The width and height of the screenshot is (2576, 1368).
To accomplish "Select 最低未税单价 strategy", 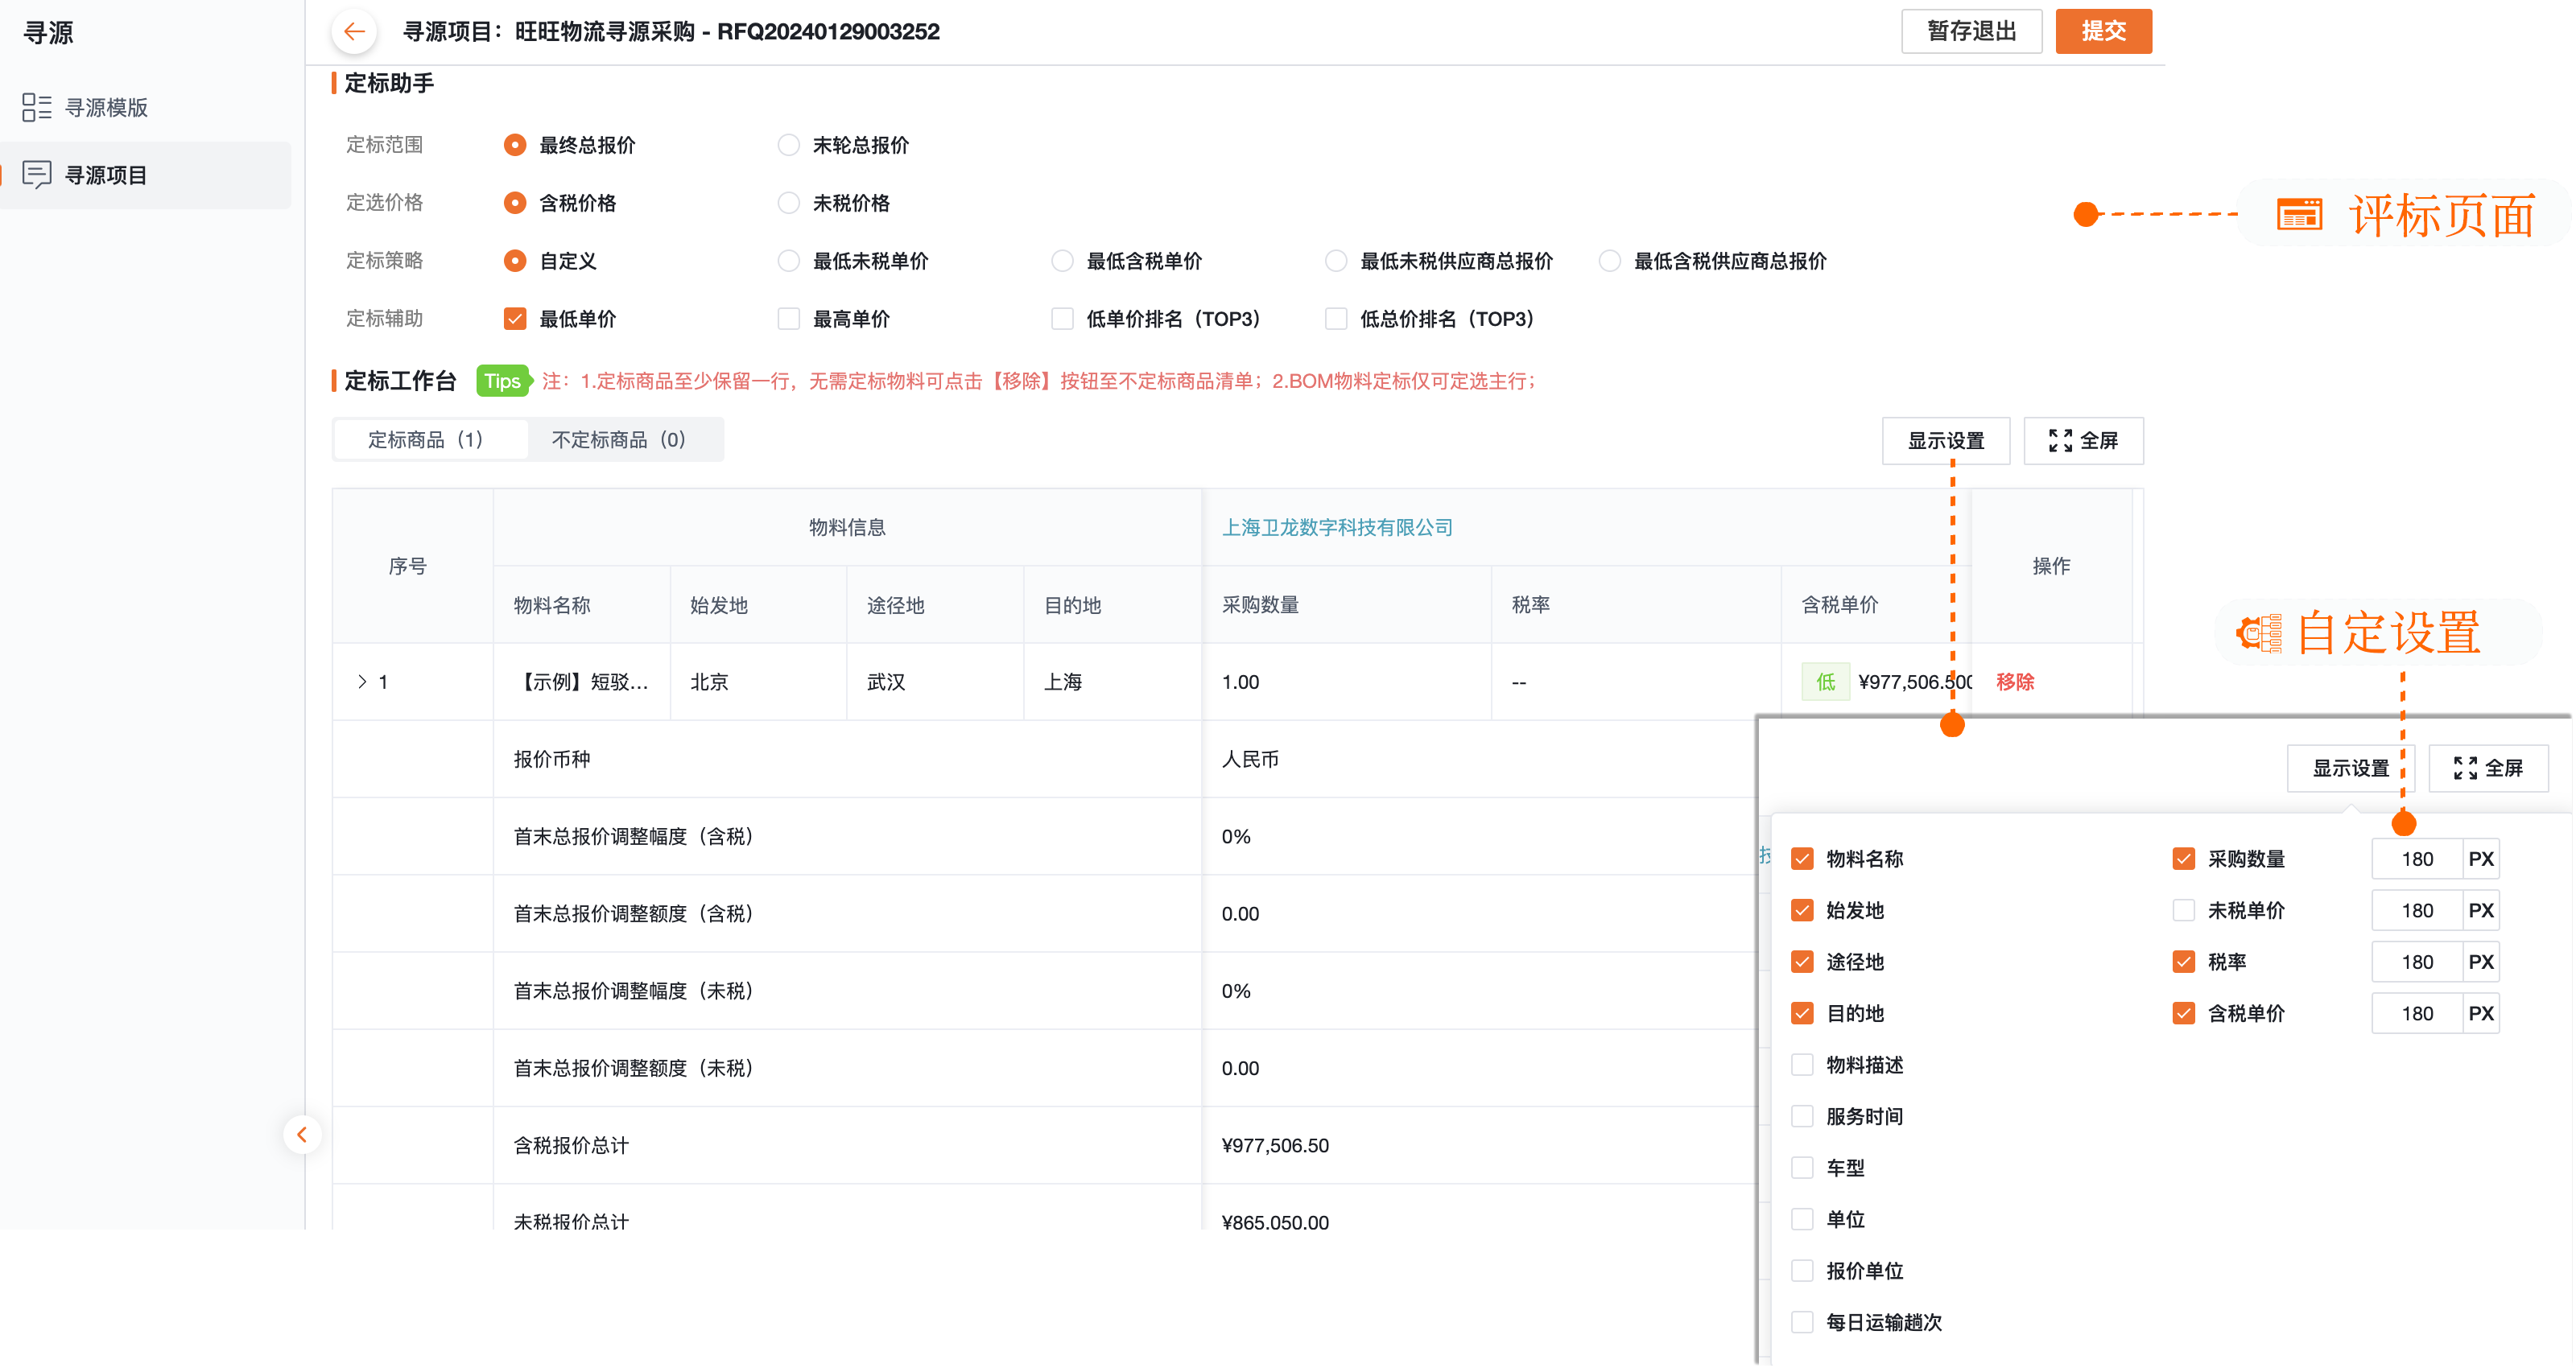I will coord(789,261).
